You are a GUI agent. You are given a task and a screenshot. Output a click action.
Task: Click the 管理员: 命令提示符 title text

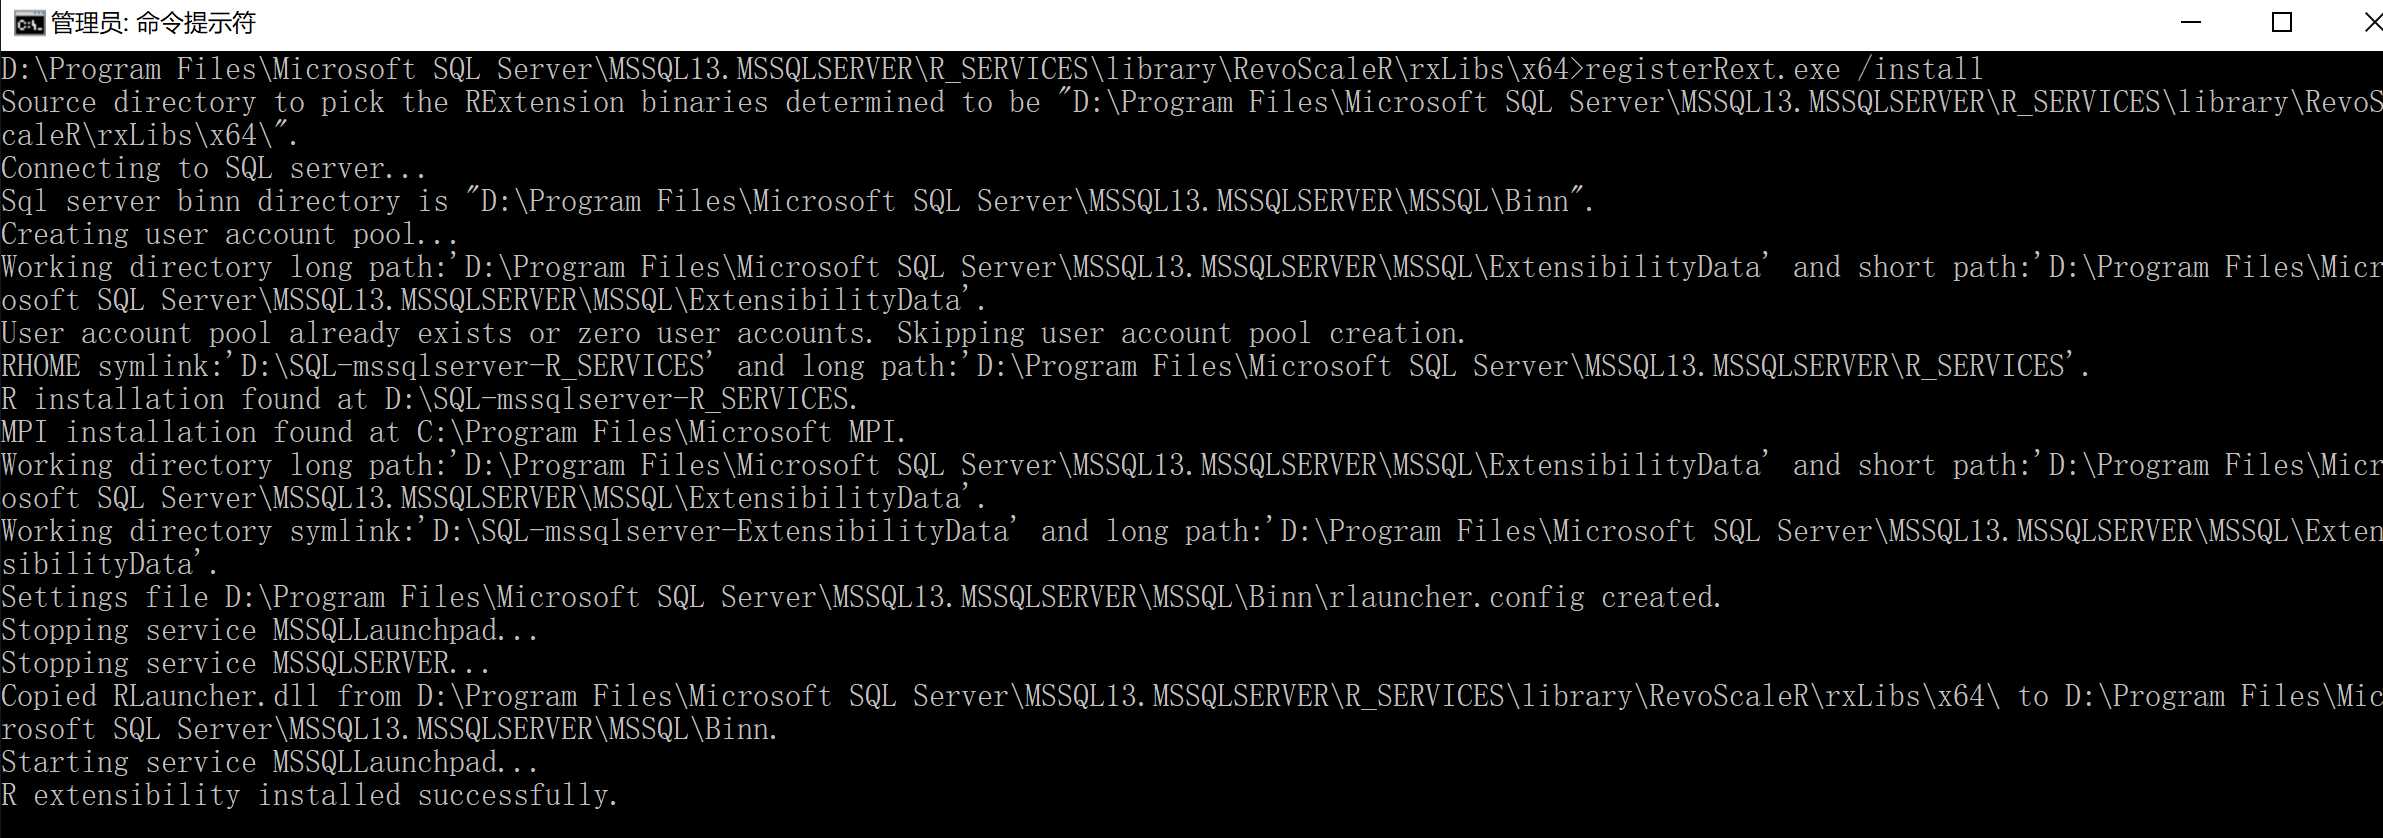click(153, 23)
